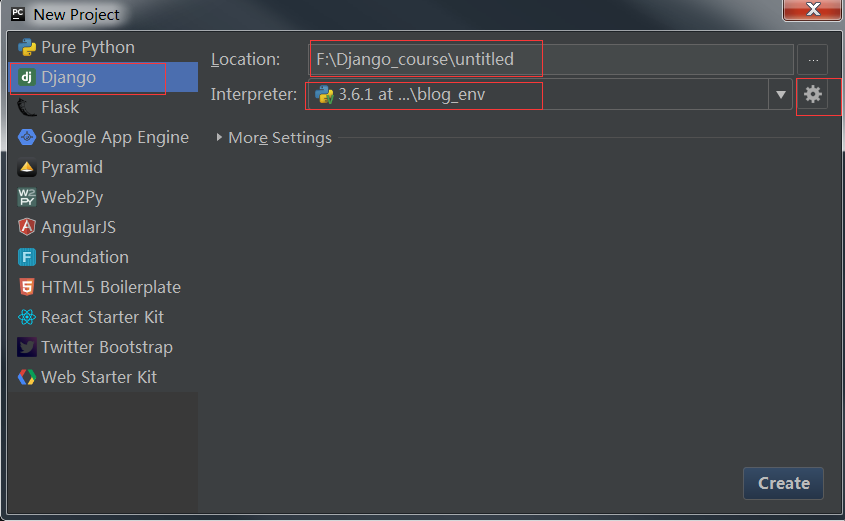
Task: Choose the HTML5 Boilerplate project type
Action: [x=103, y=287]
